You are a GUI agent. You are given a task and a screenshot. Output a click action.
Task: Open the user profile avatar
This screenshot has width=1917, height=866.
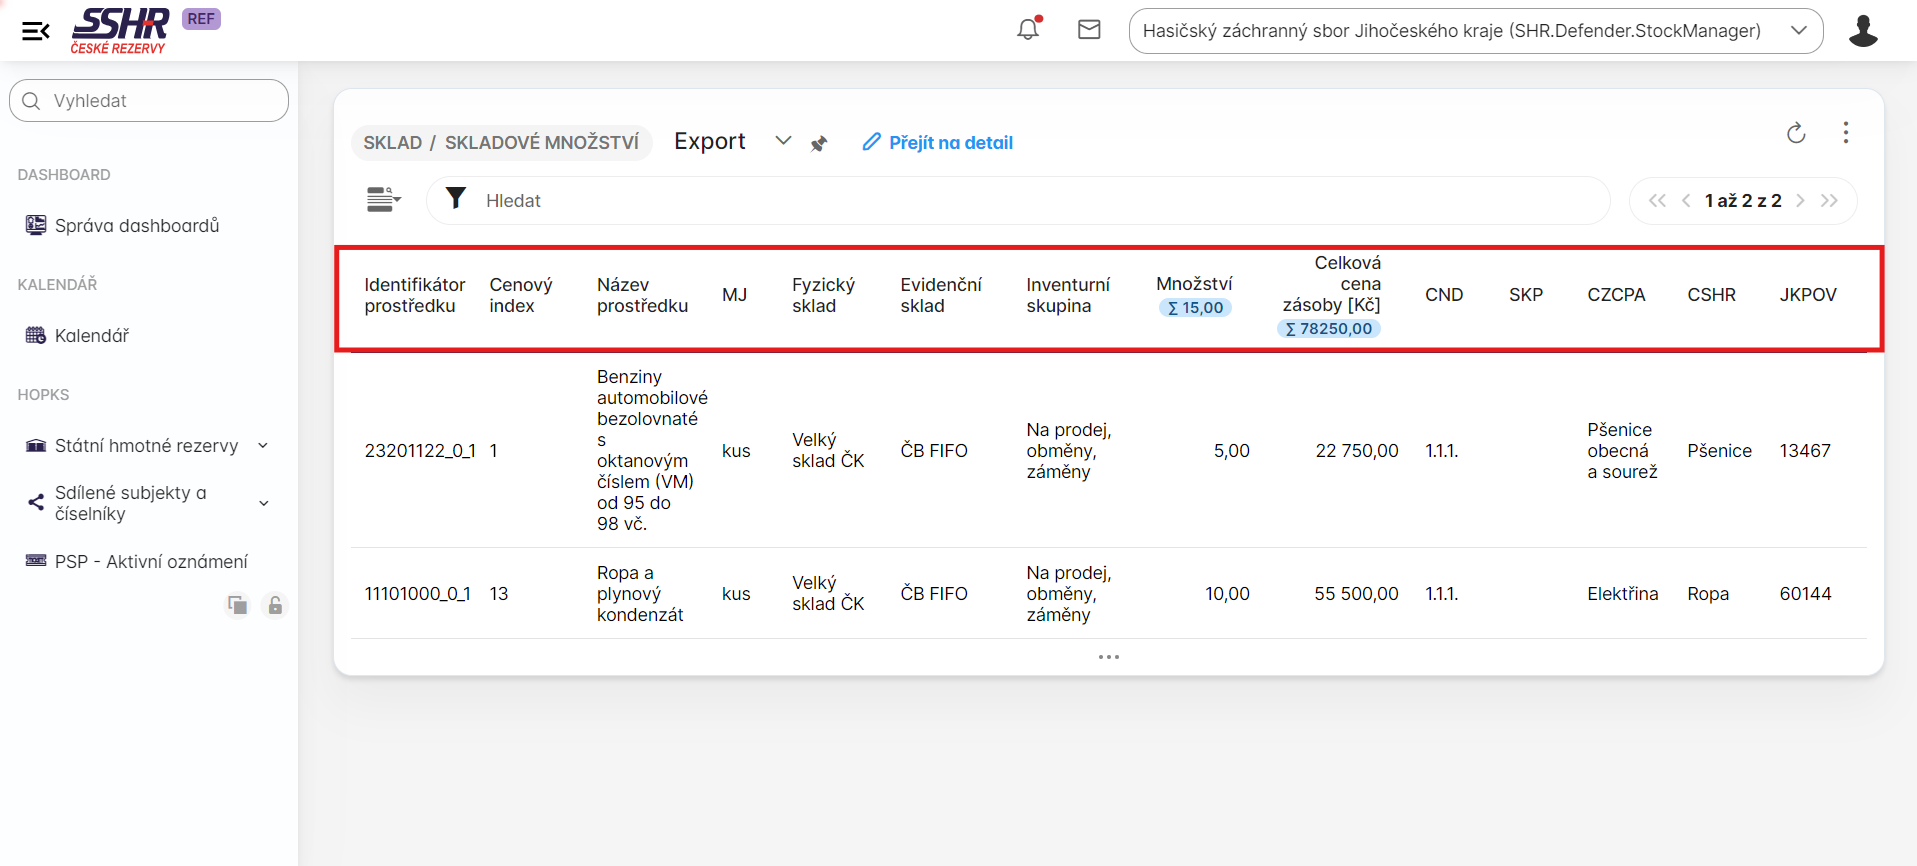(x=1862, y=31)
